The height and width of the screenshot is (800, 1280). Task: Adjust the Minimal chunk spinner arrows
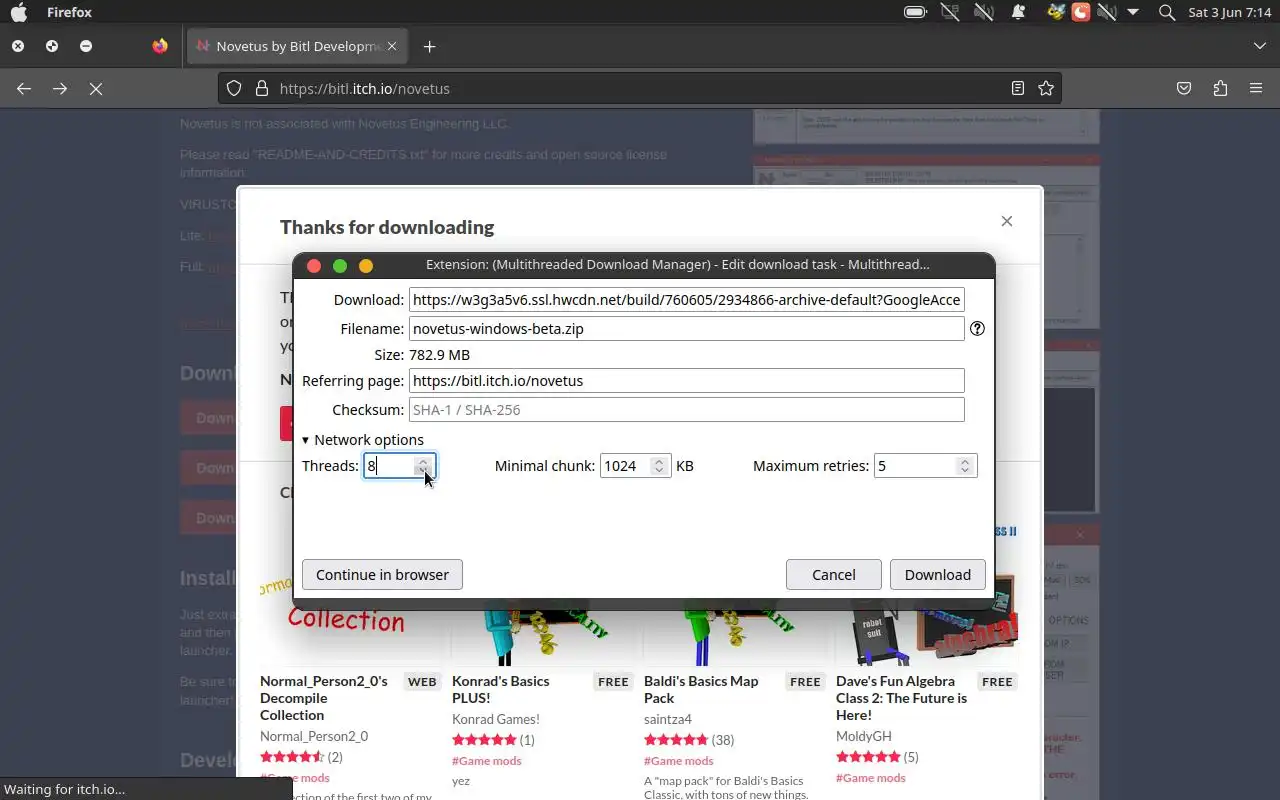coord(659,466)
